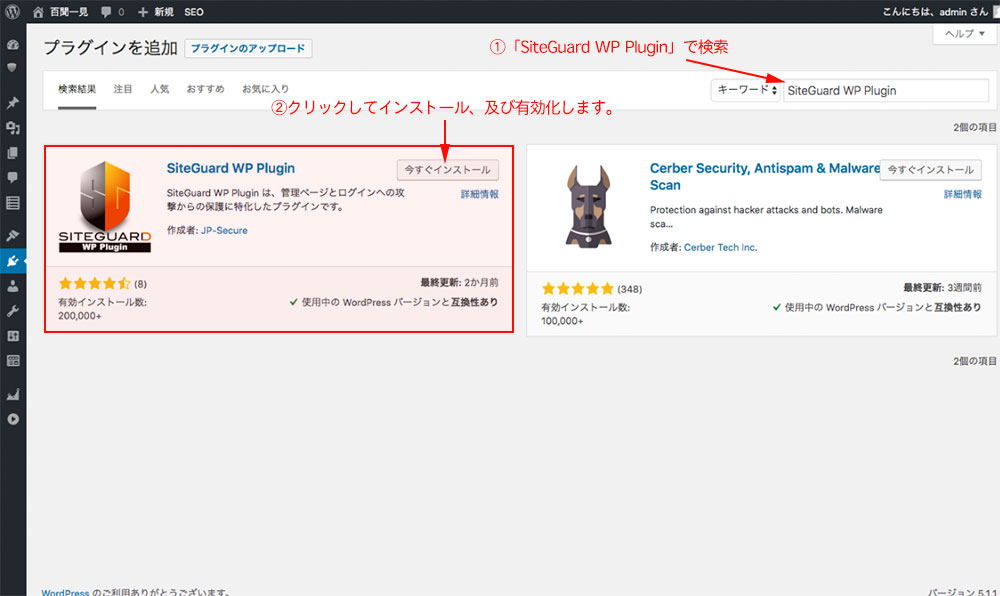Screen dimensions: 1000x596
Task: Open Cerber Security, Antispam & Malware Scan title
Action: point(765,177)
